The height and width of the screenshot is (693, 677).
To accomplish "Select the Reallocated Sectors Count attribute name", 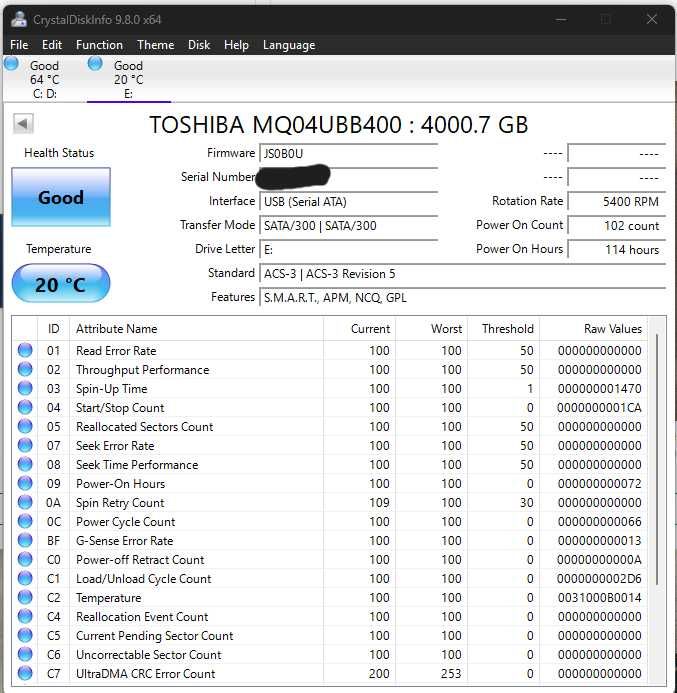I will 145,427.
